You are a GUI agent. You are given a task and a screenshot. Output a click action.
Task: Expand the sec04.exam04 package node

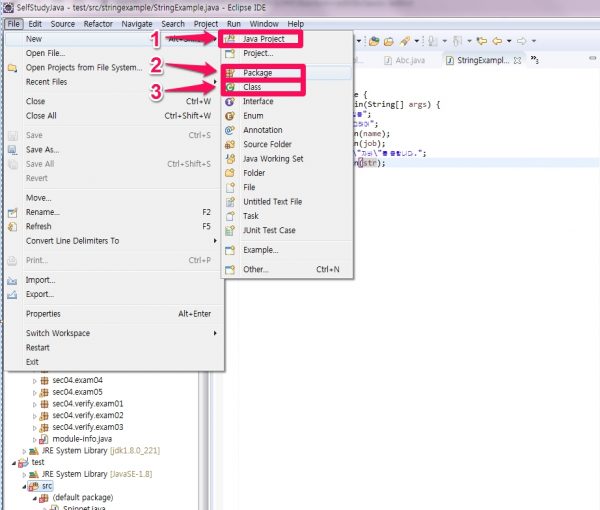tap(35, 380)
